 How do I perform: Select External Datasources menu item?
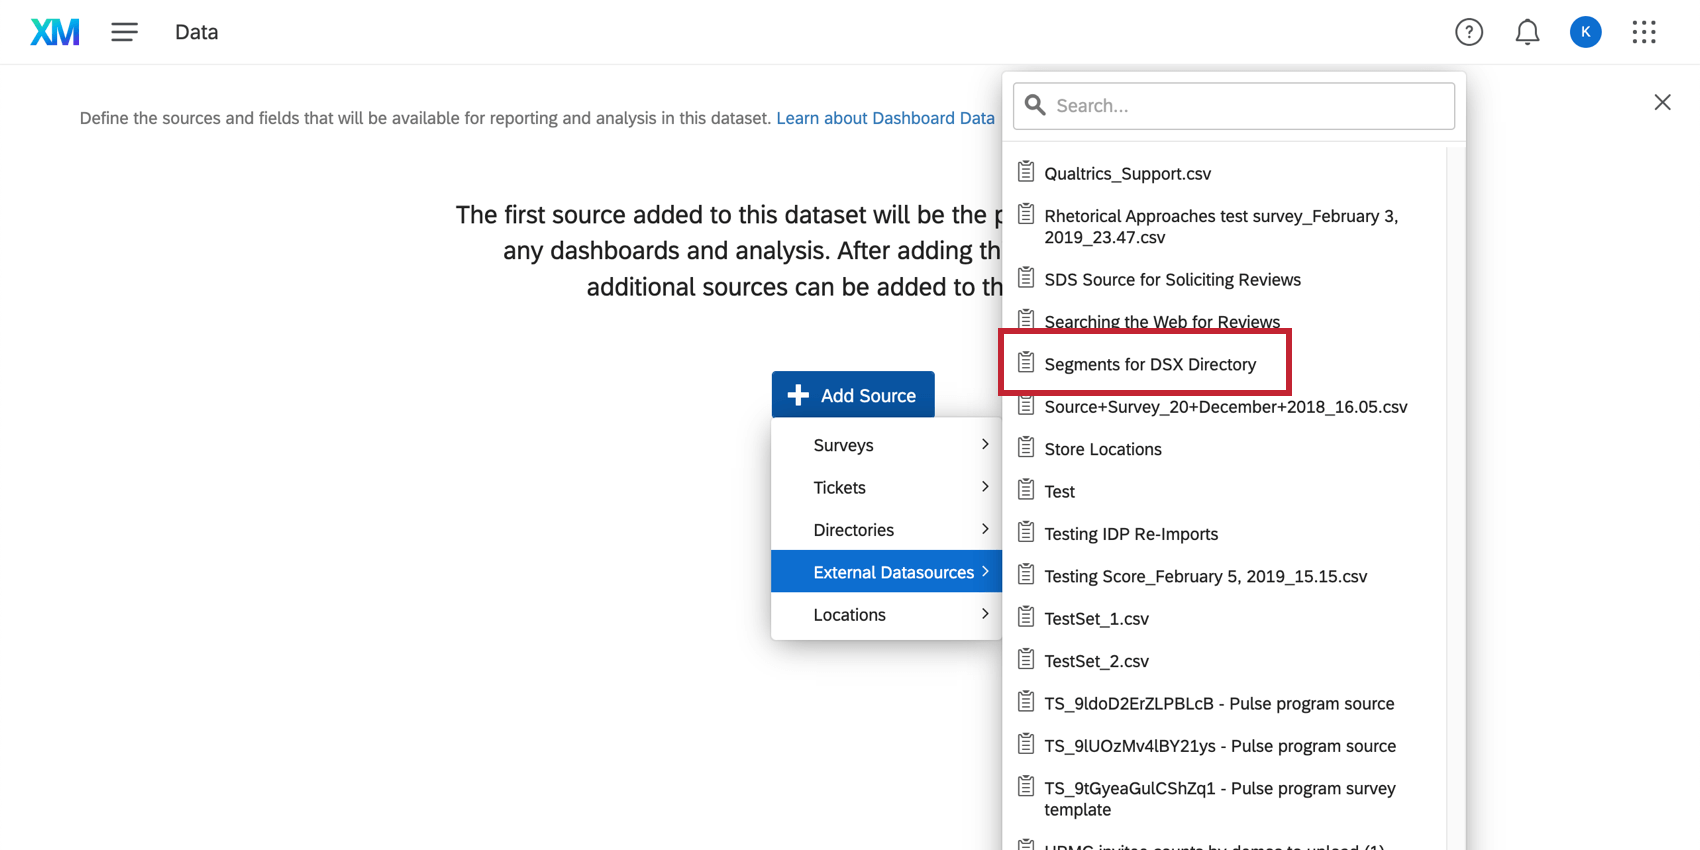(893, 572)
